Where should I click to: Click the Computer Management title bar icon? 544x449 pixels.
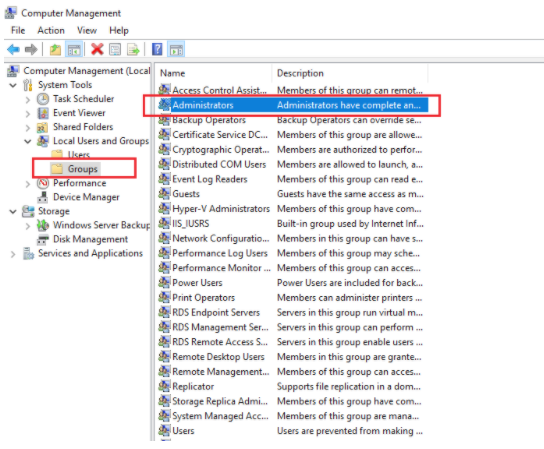coord(10,13)
